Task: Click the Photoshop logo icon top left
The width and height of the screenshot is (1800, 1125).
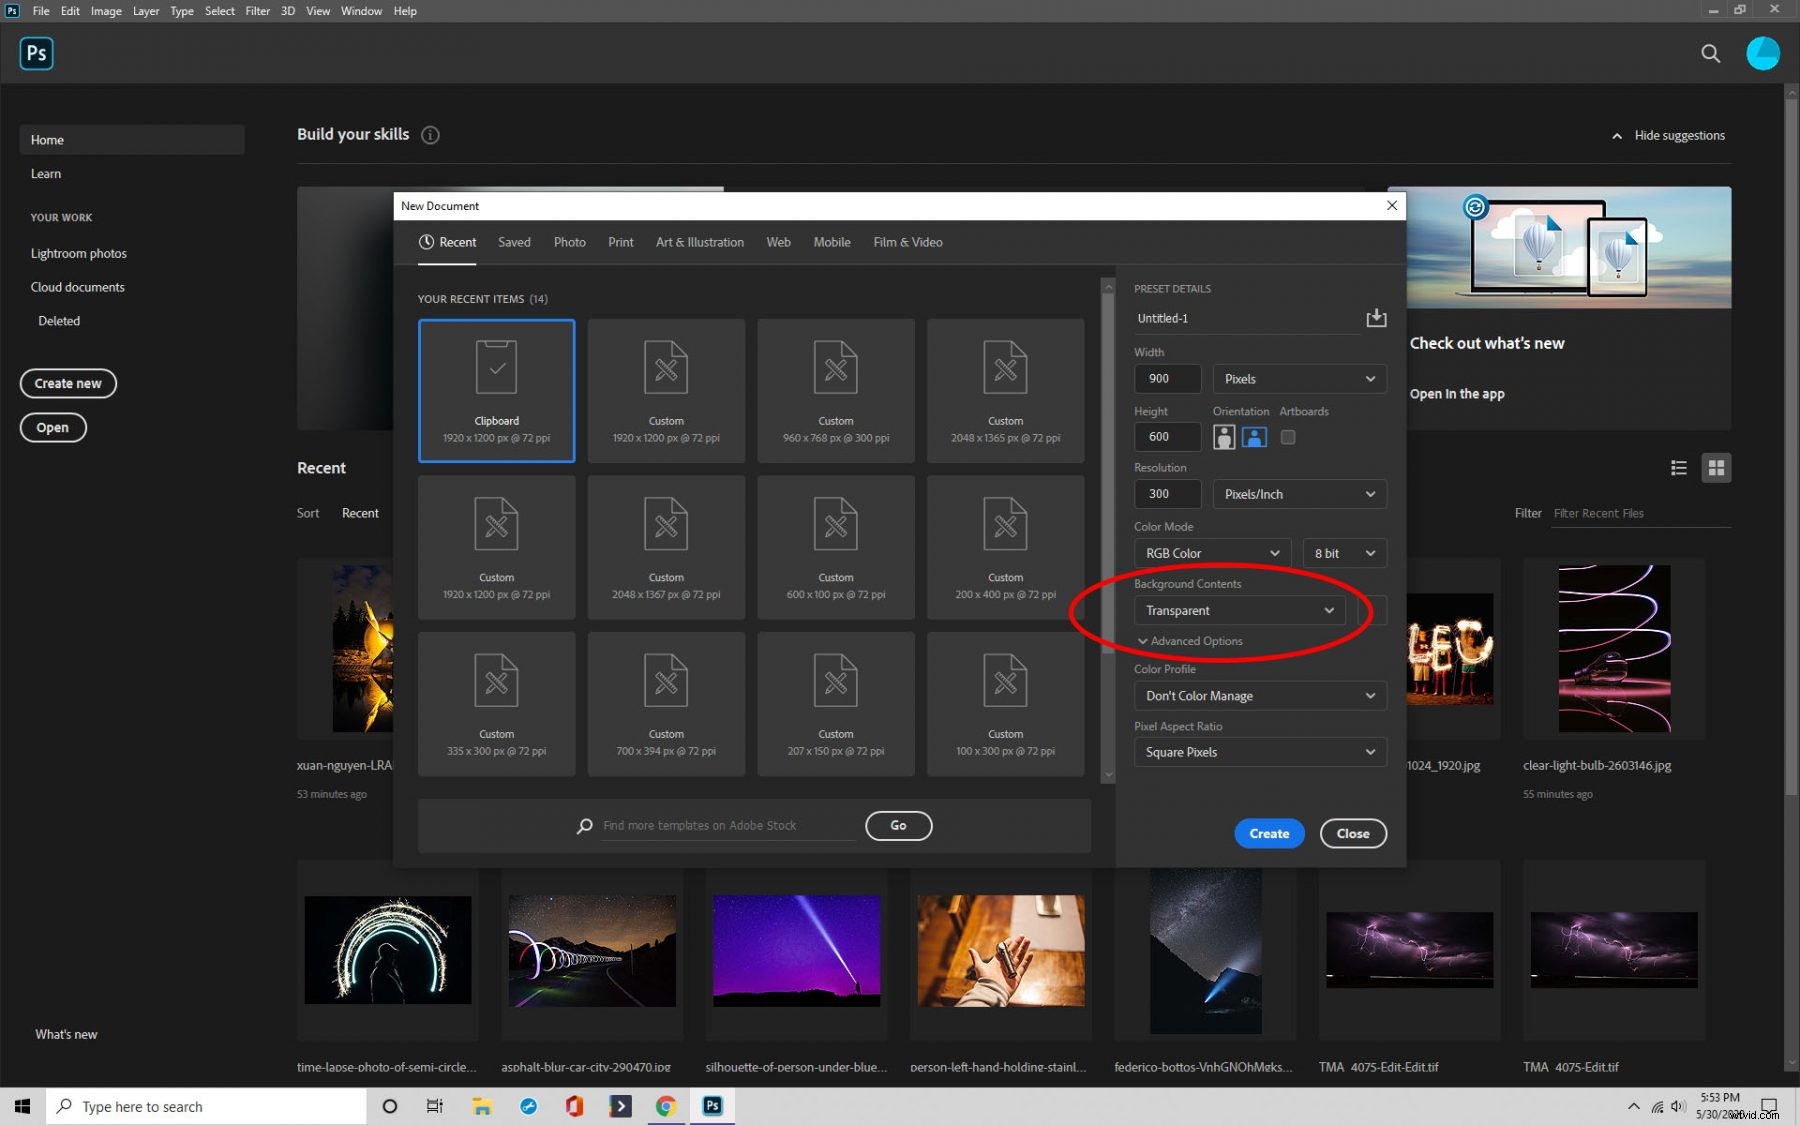Action: coord(36,53)
